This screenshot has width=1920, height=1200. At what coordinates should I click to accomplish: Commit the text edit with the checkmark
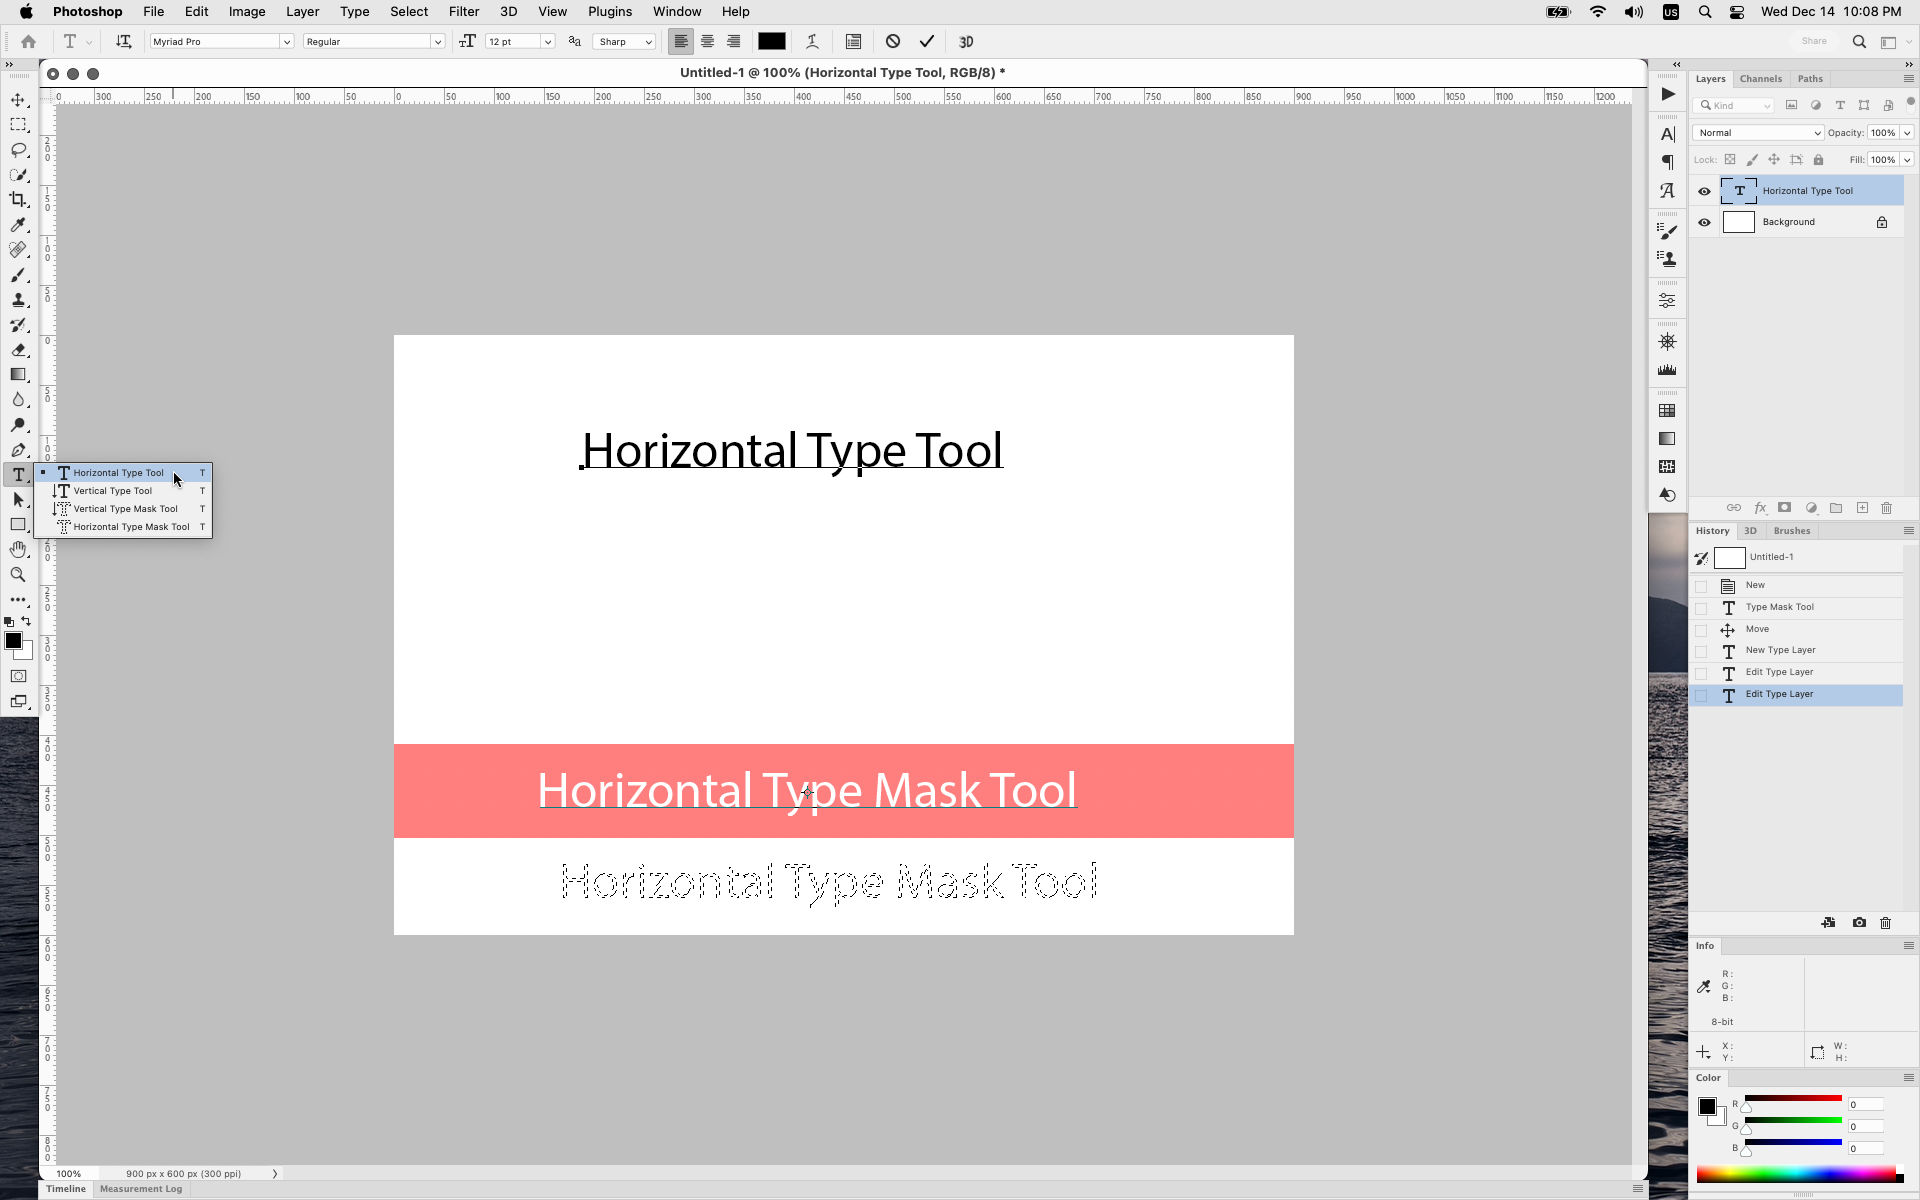tap(925, 41)
